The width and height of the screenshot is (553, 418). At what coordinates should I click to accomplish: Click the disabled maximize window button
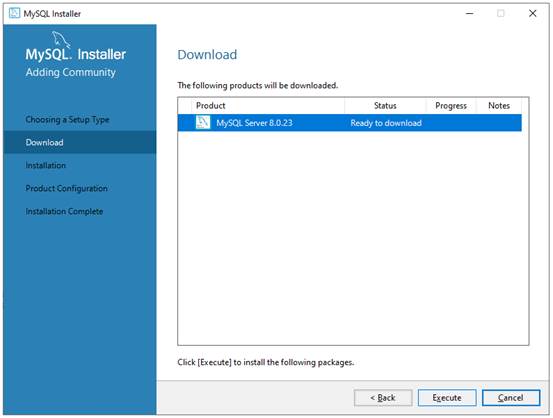500,13
